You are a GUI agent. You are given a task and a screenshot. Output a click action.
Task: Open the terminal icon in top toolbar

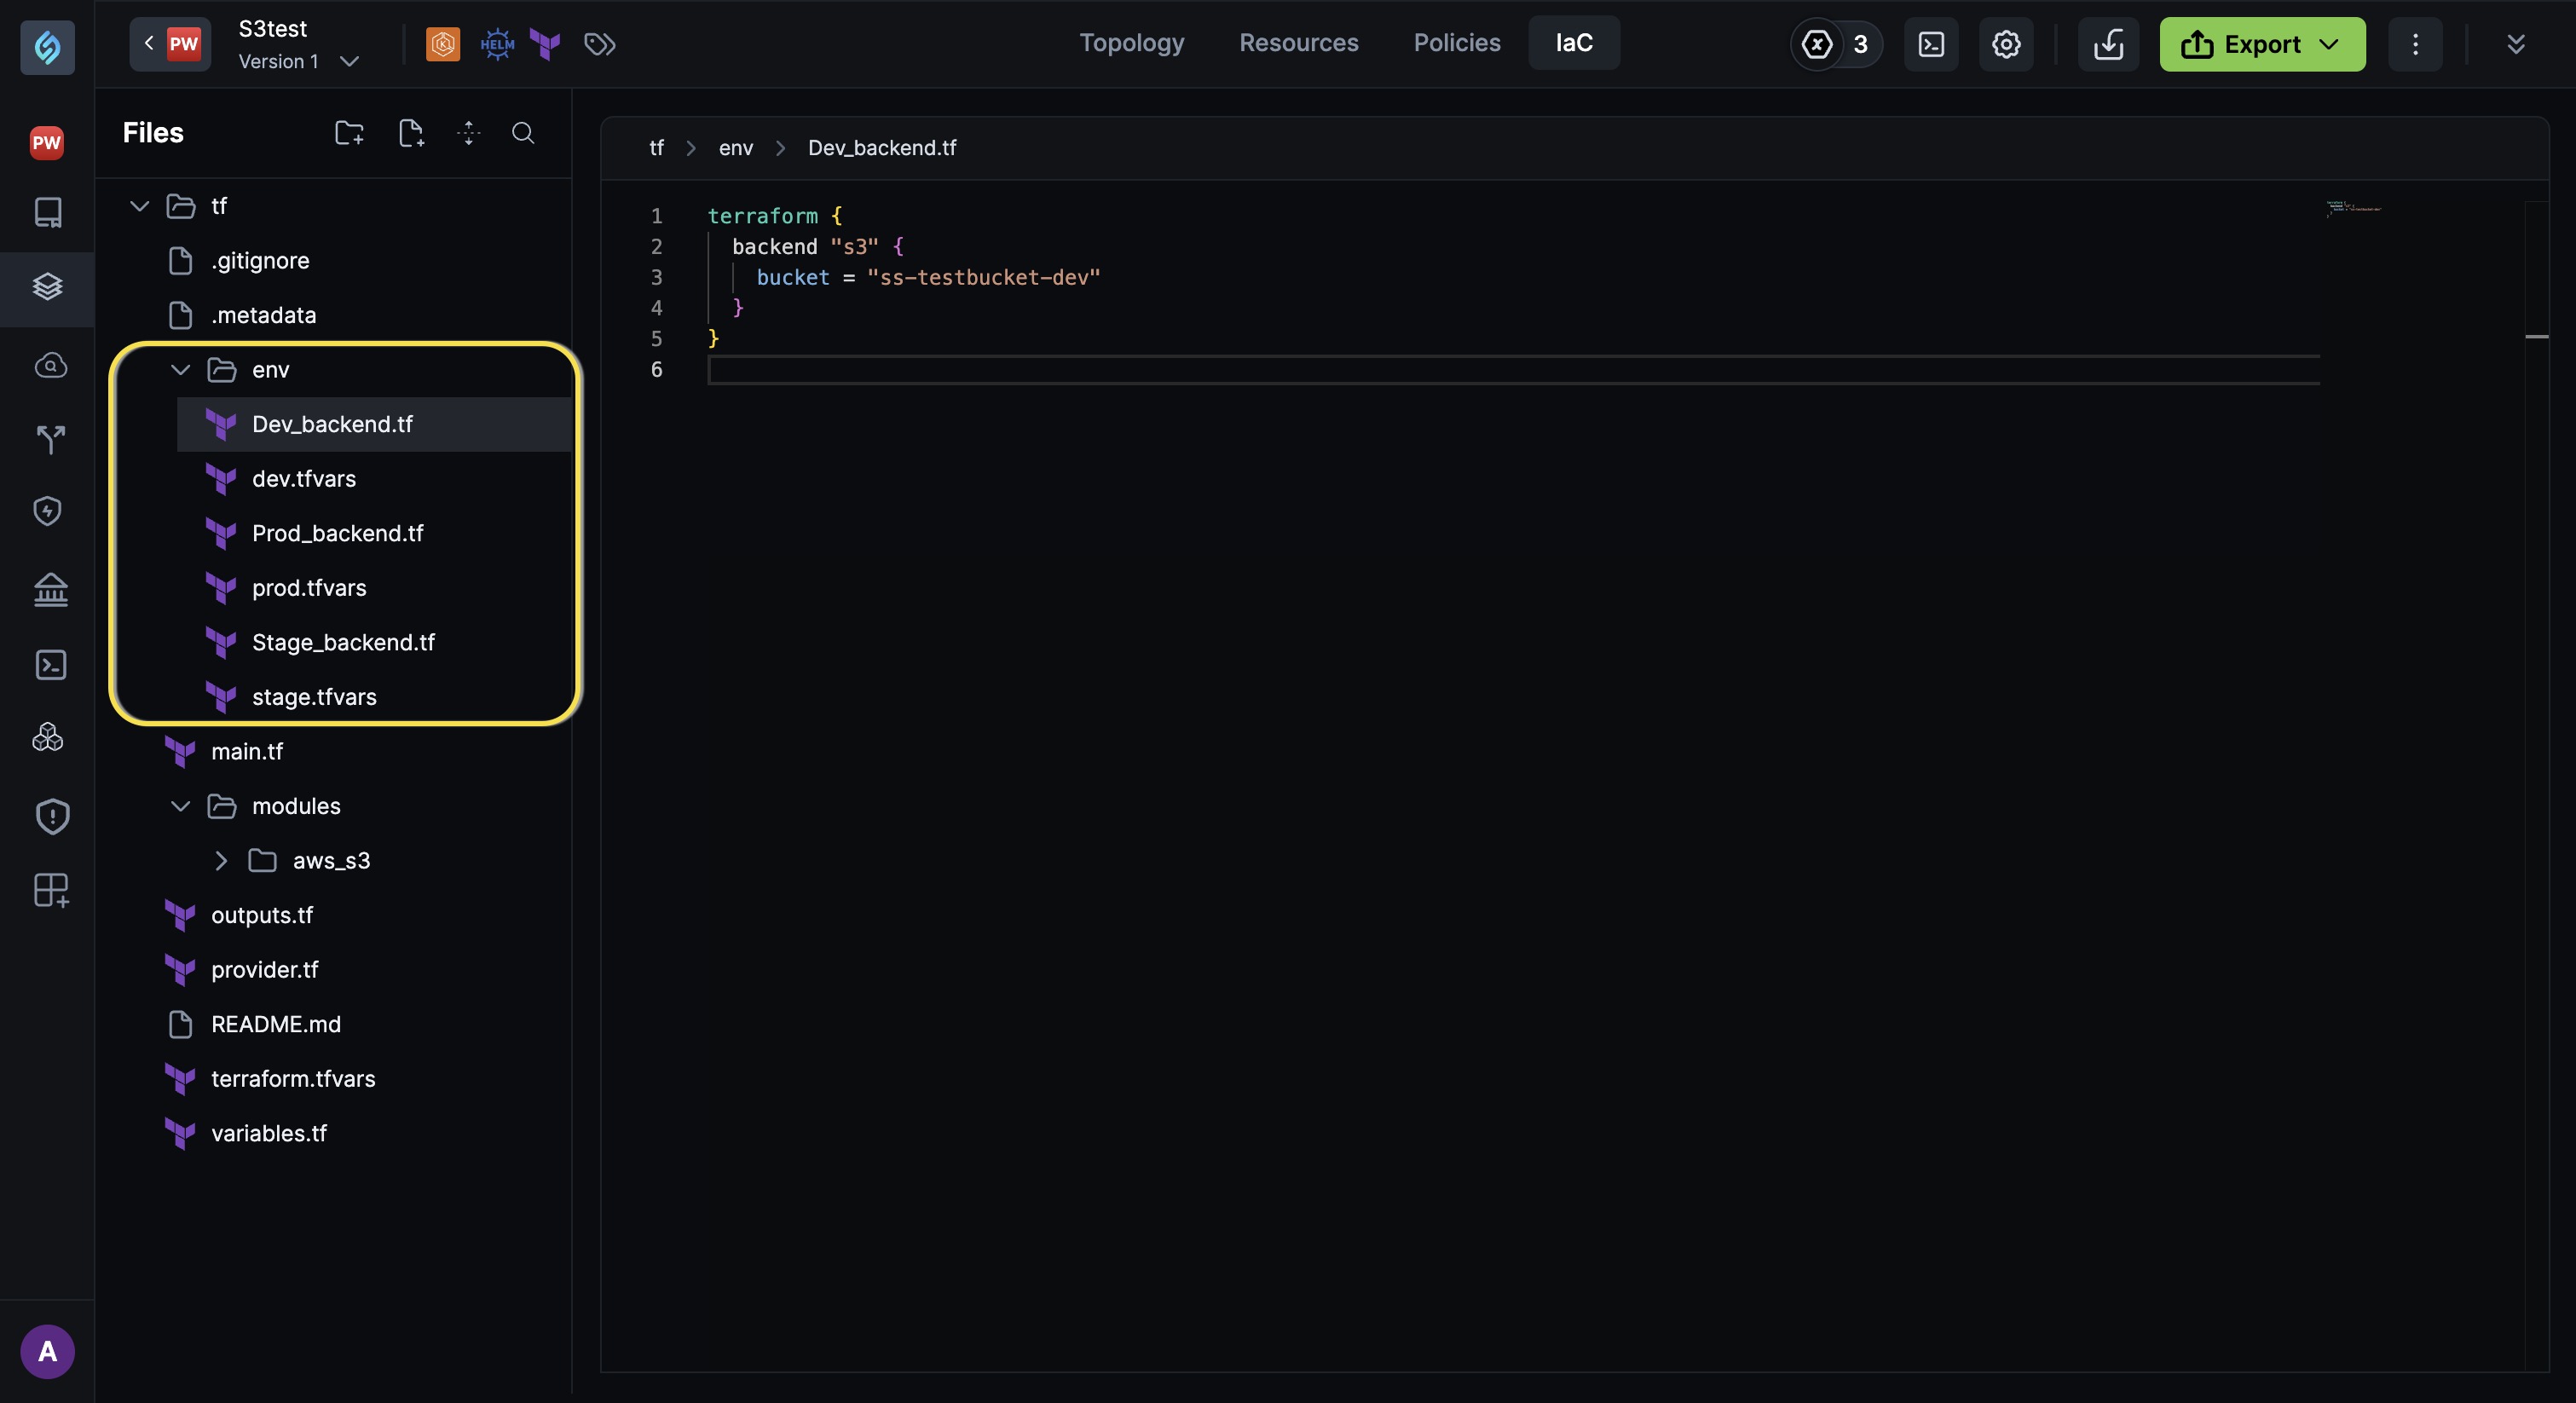[x=1931, y=44]
